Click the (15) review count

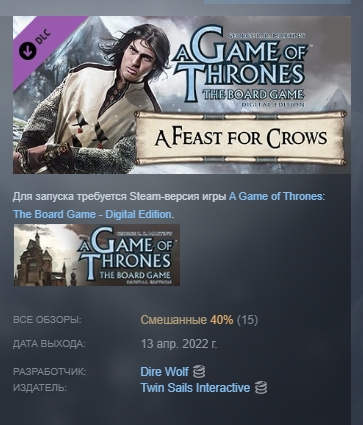tap(247, 320)
